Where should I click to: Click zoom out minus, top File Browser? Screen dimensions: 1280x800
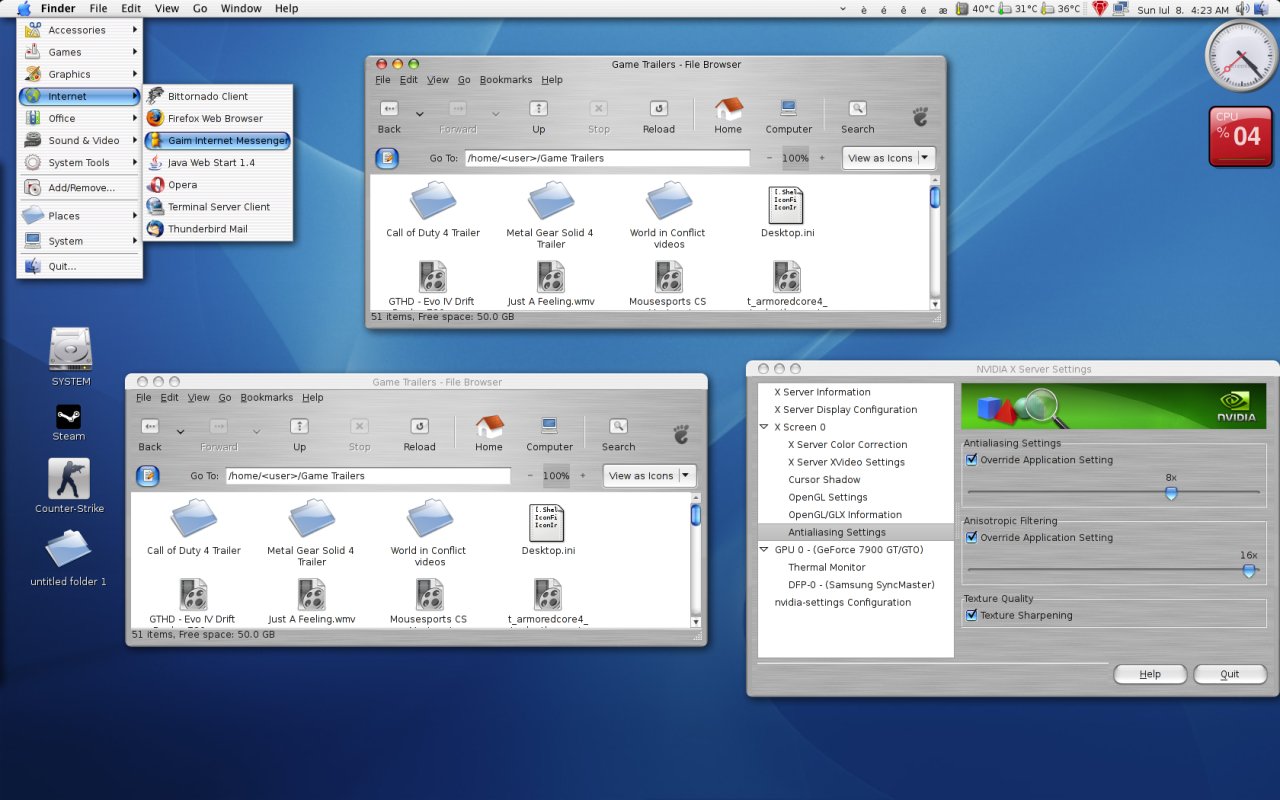coord(769,158)
